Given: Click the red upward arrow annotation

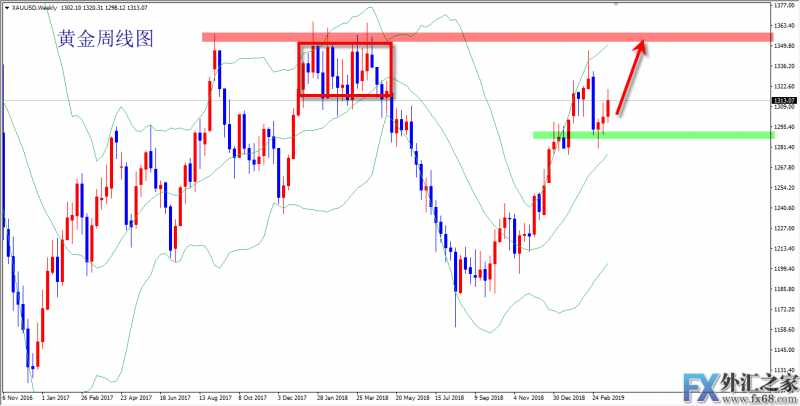Looking at the screenshot, I should pos(632,75).
